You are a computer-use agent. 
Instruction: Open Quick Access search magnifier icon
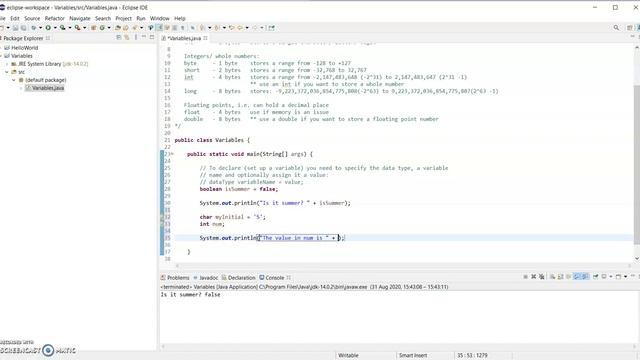coord(616,28)
